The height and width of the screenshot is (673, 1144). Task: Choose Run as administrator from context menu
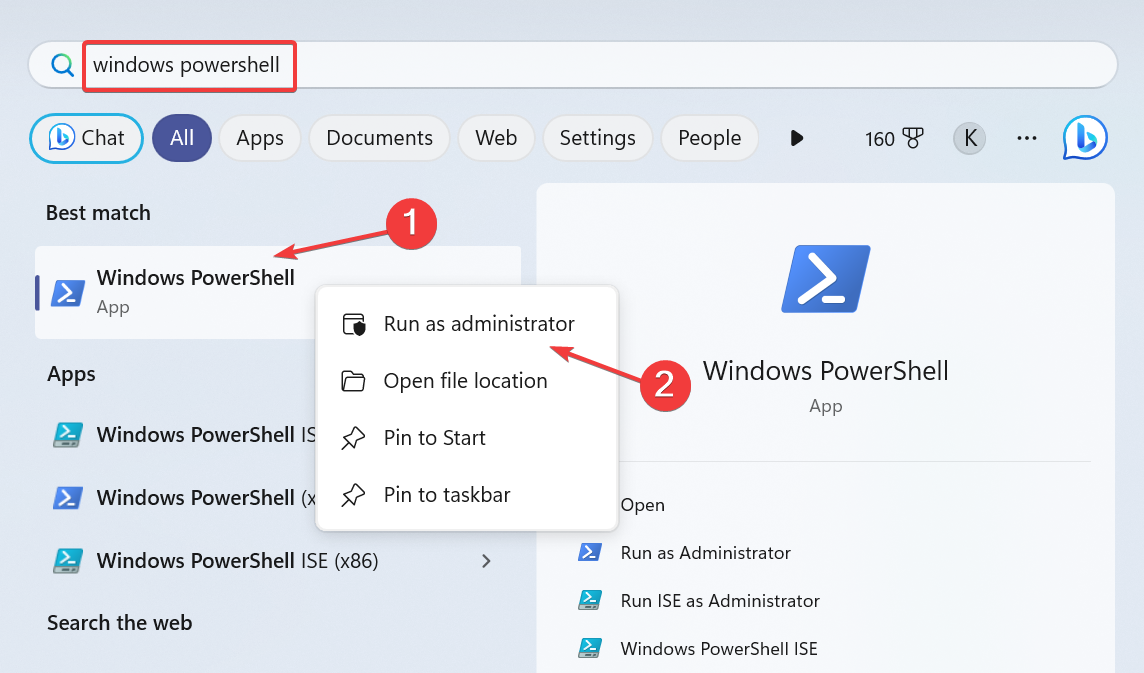(478, 324)
